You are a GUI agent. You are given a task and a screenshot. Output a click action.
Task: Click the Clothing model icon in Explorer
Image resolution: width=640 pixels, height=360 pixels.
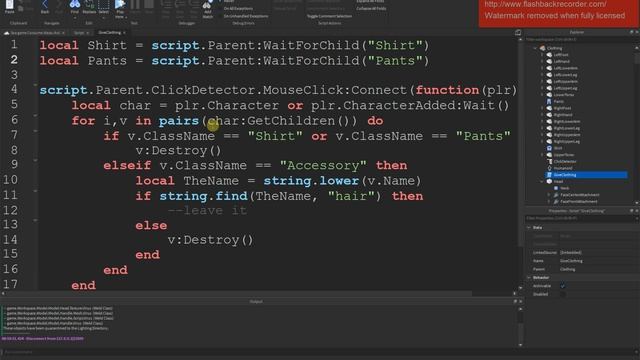[x=542, y=48]
